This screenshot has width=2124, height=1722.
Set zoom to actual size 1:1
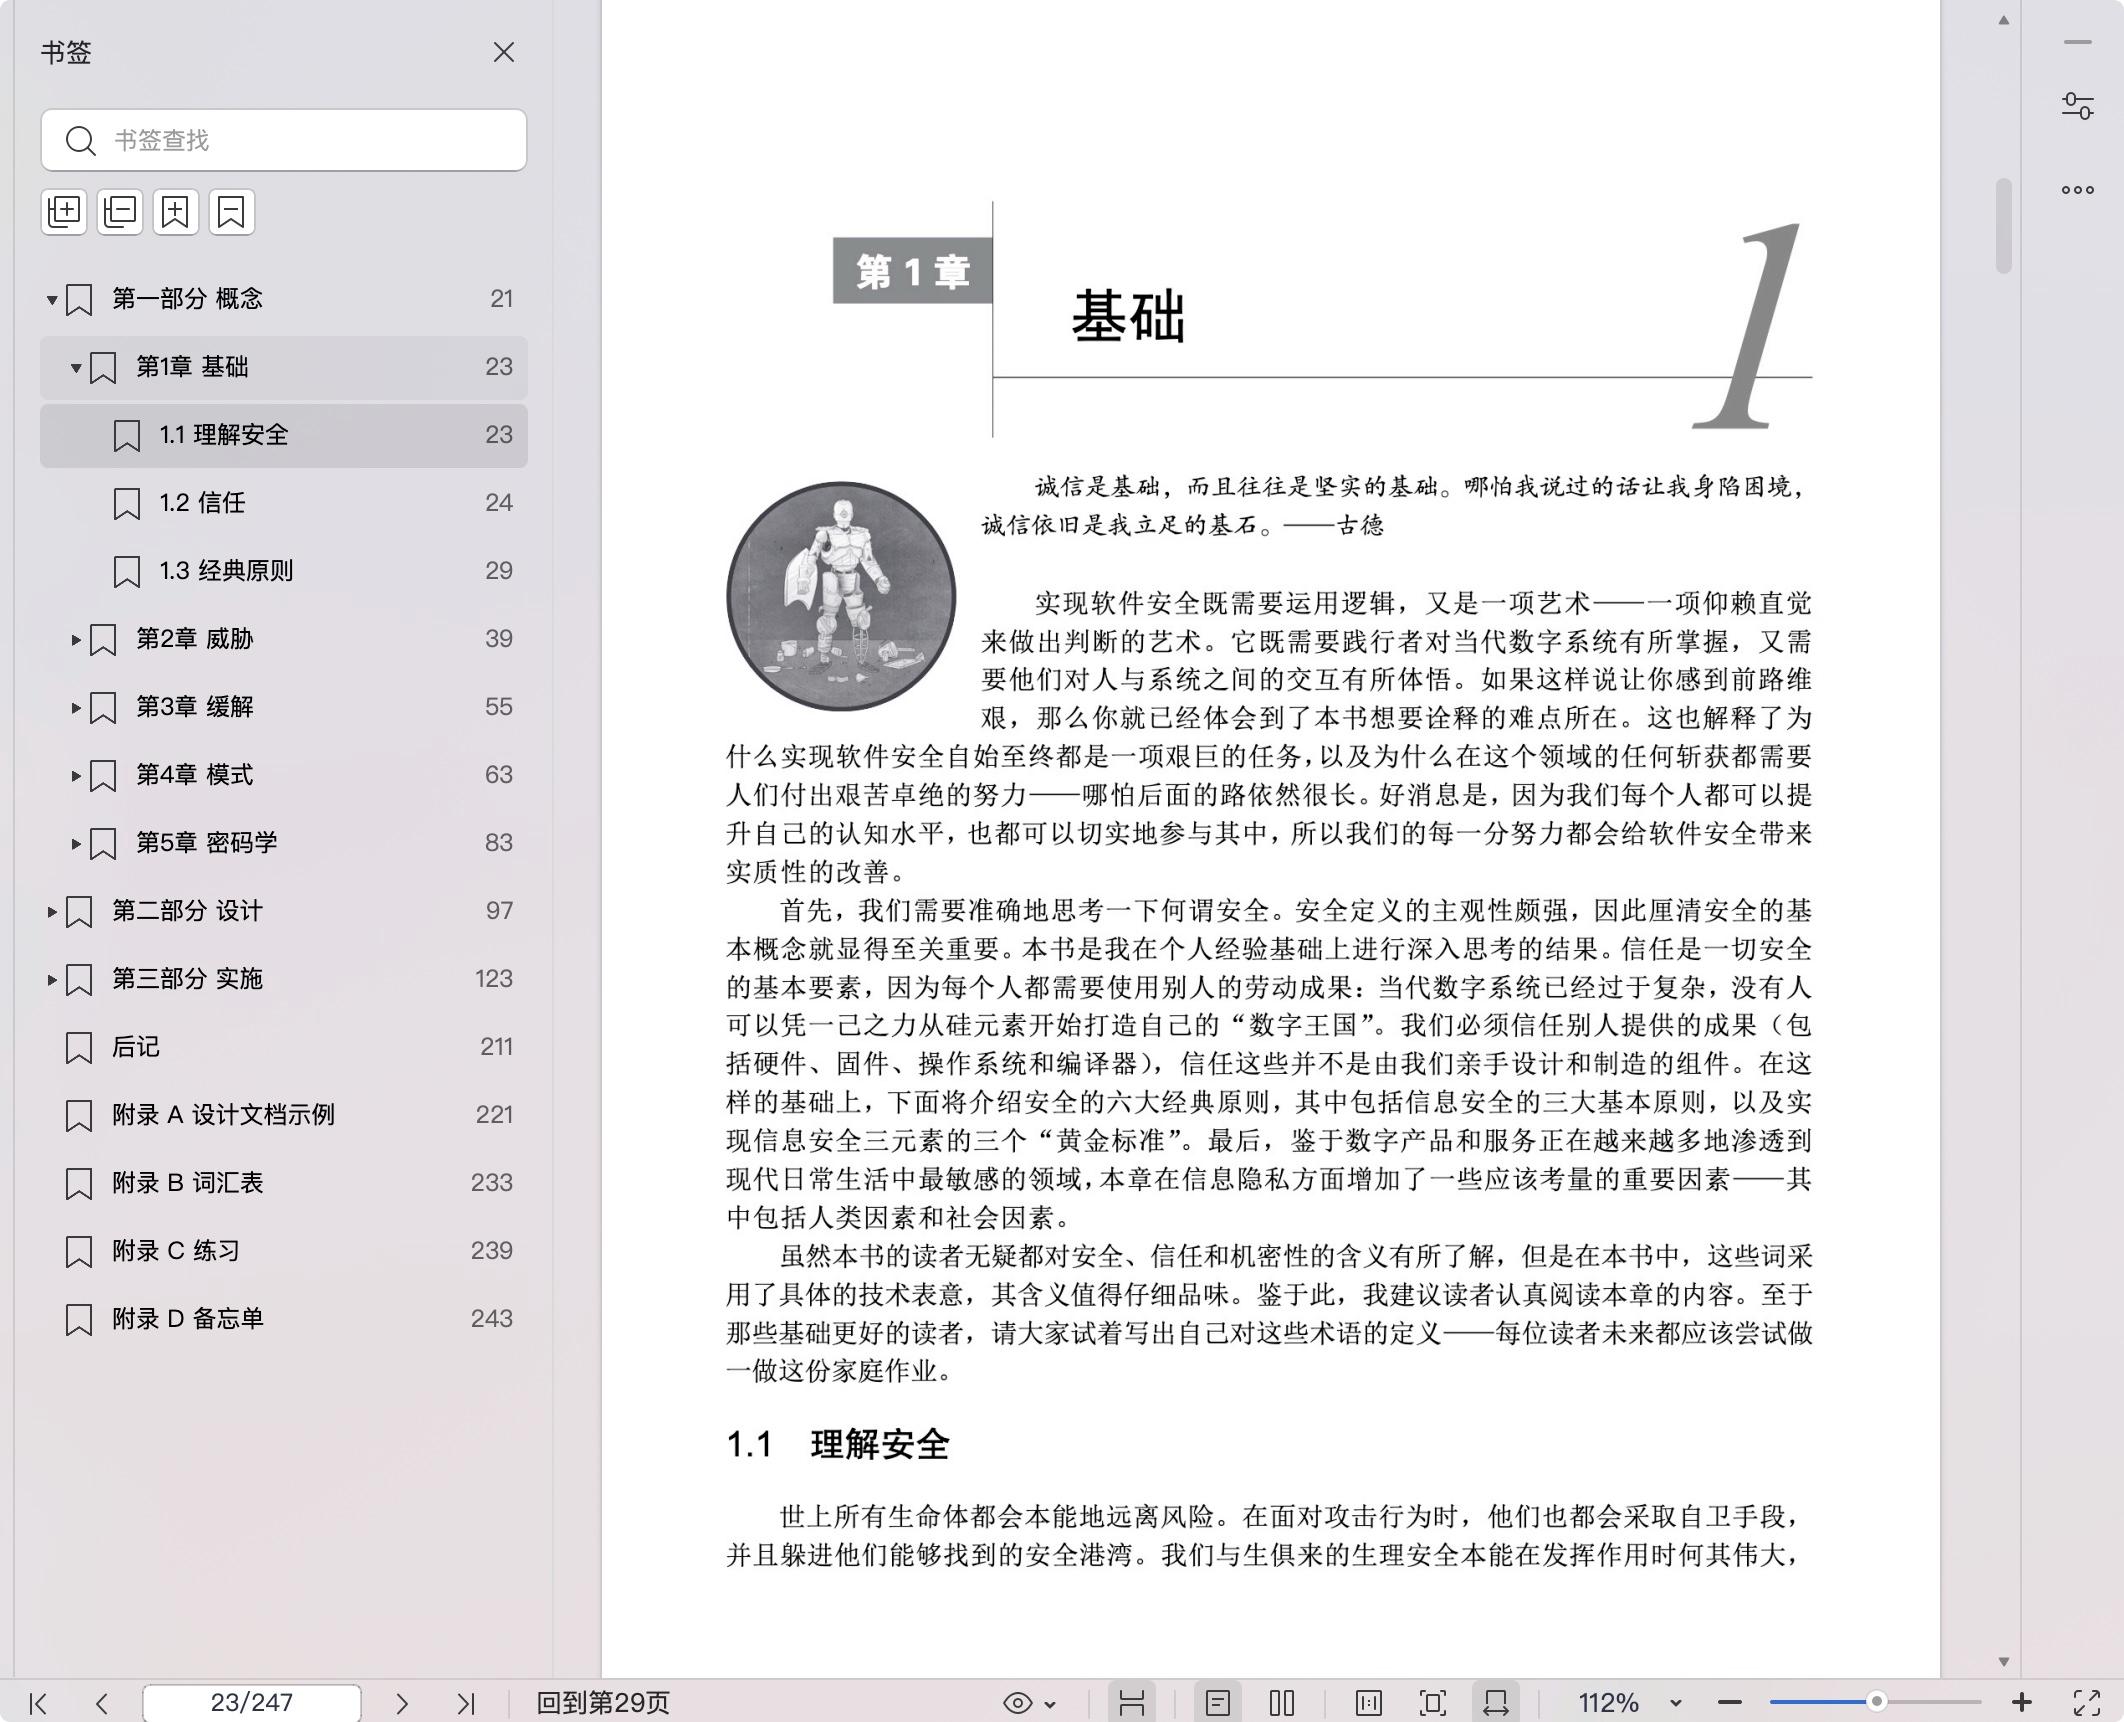1369,1703
